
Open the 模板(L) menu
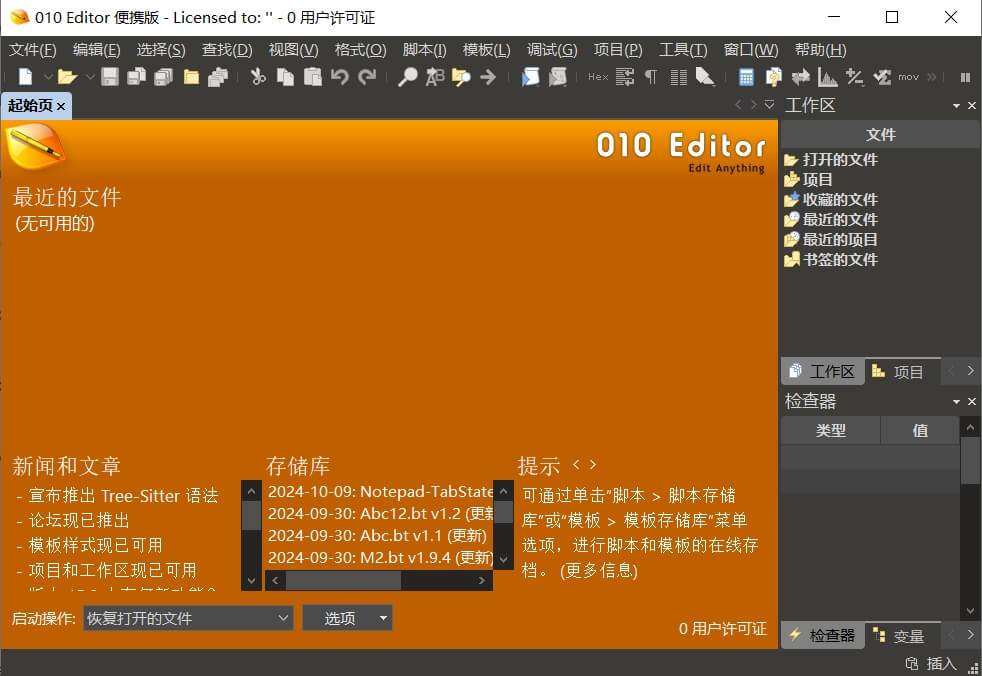(486, 49)
